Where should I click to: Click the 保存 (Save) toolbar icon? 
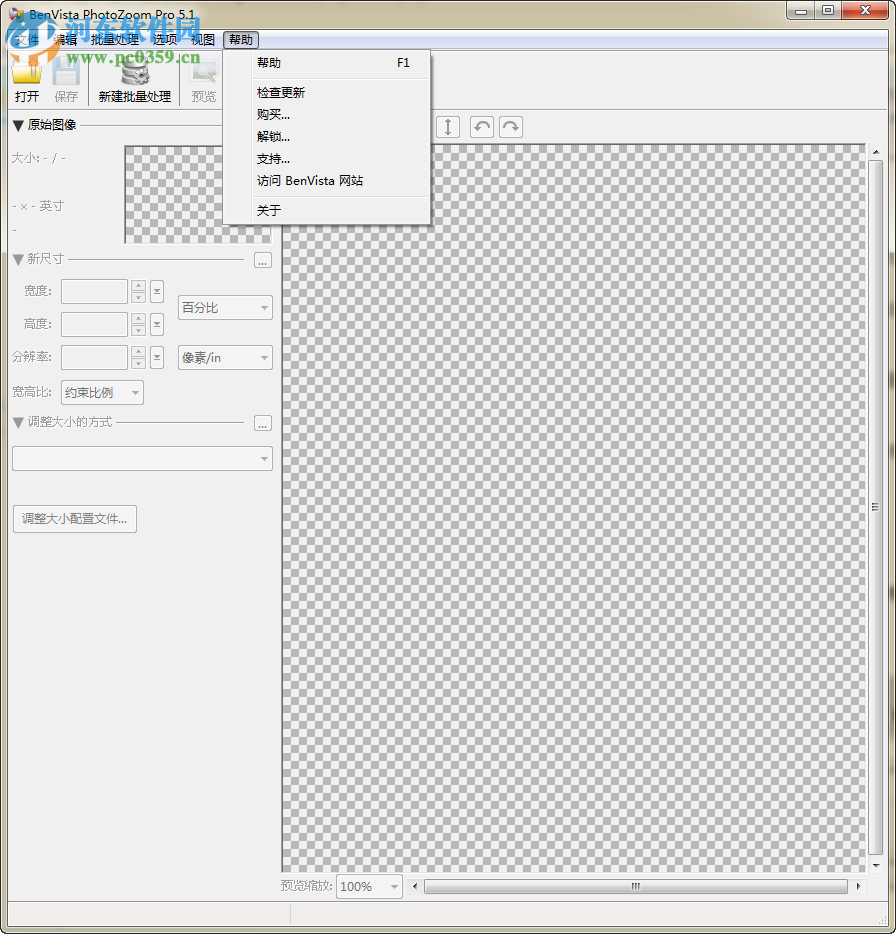(66, 75)
